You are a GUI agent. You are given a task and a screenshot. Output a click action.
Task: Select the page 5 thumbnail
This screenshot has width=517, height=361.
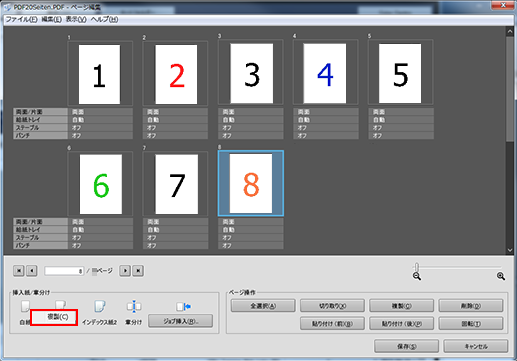point(400,73)
